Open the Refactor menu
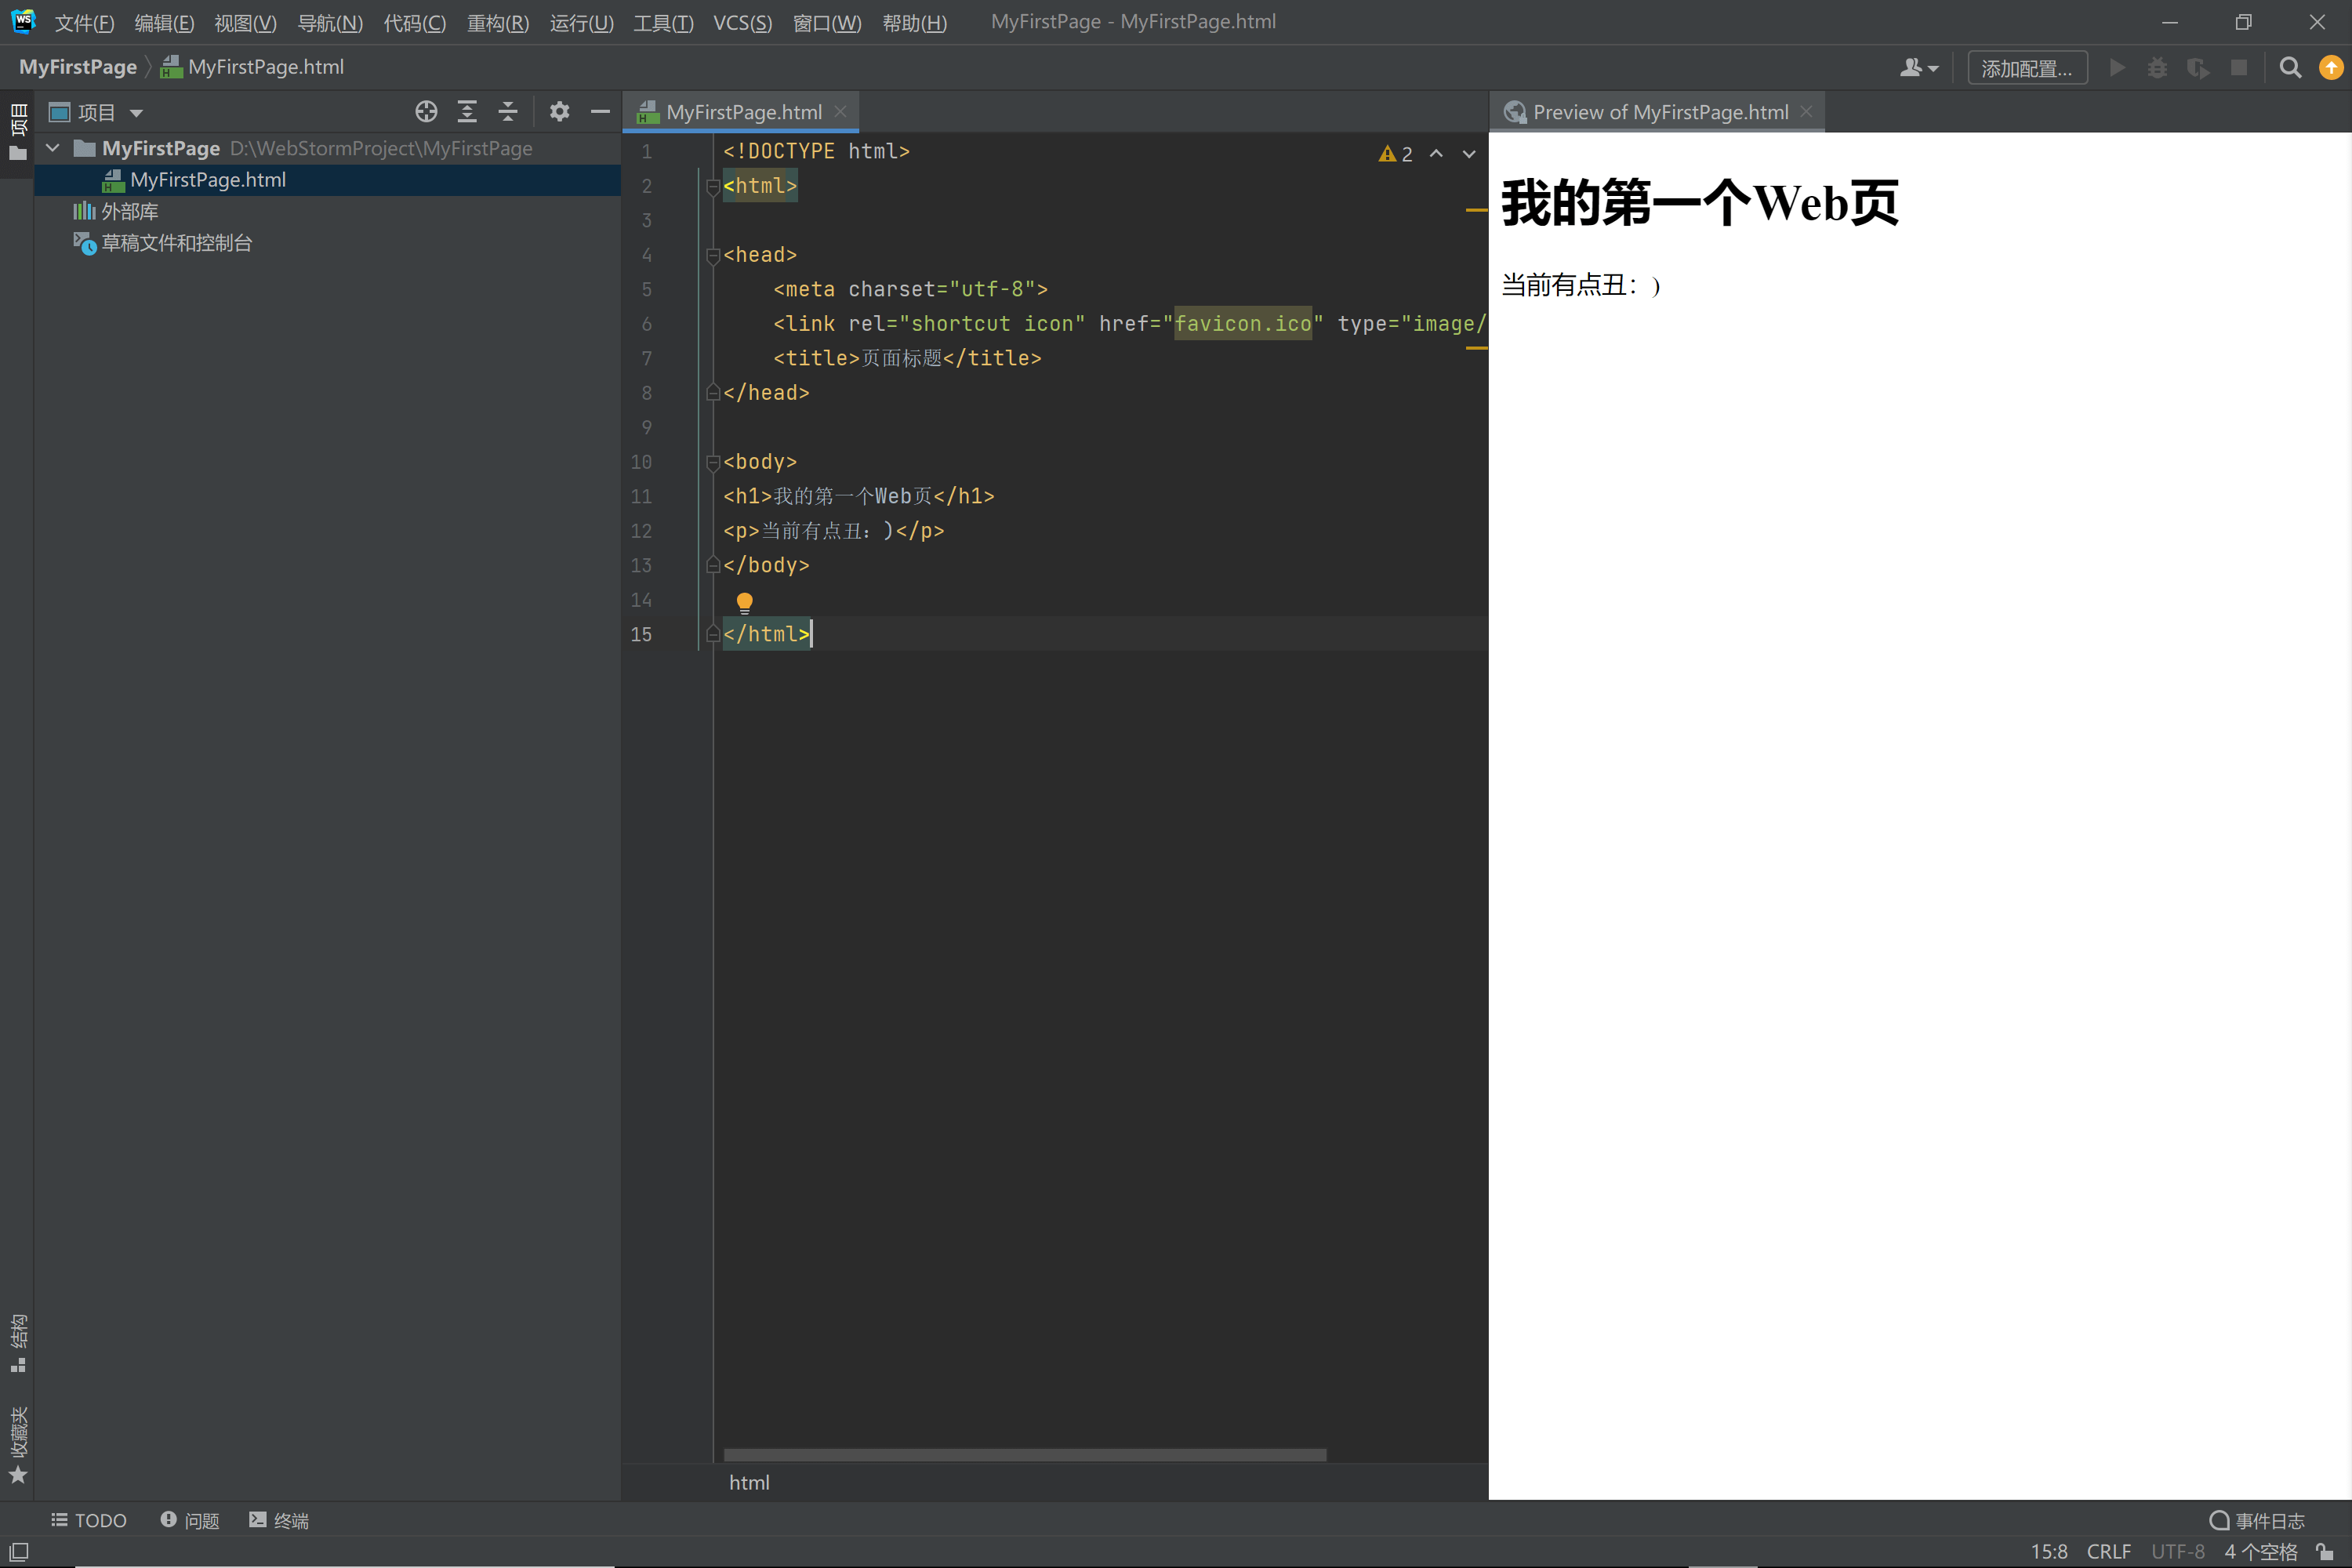The width and height of the screenshot is (2352, 1568). pyautogui.click(x=497, y=22)
